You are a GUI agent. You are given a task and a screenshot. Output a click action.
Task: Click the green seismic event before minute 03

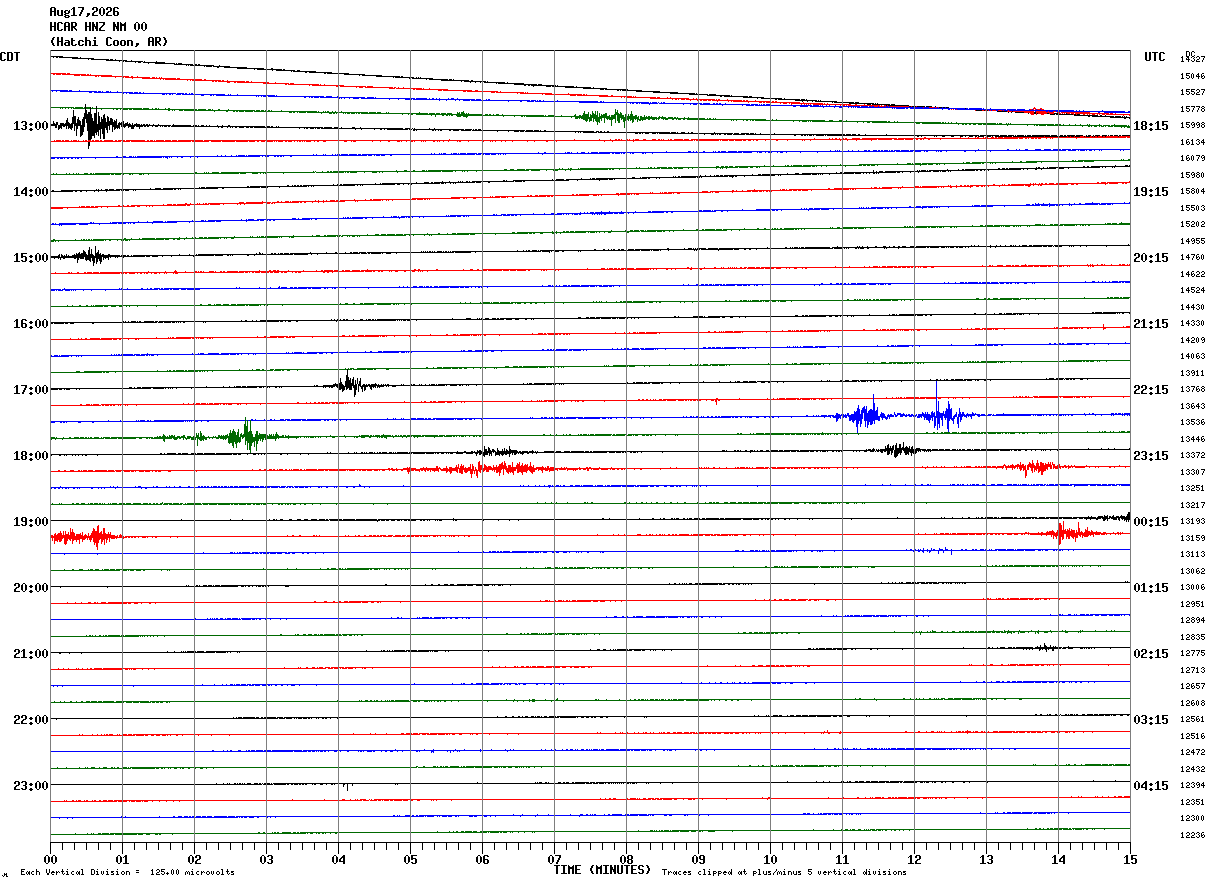(x=243, y=436)
